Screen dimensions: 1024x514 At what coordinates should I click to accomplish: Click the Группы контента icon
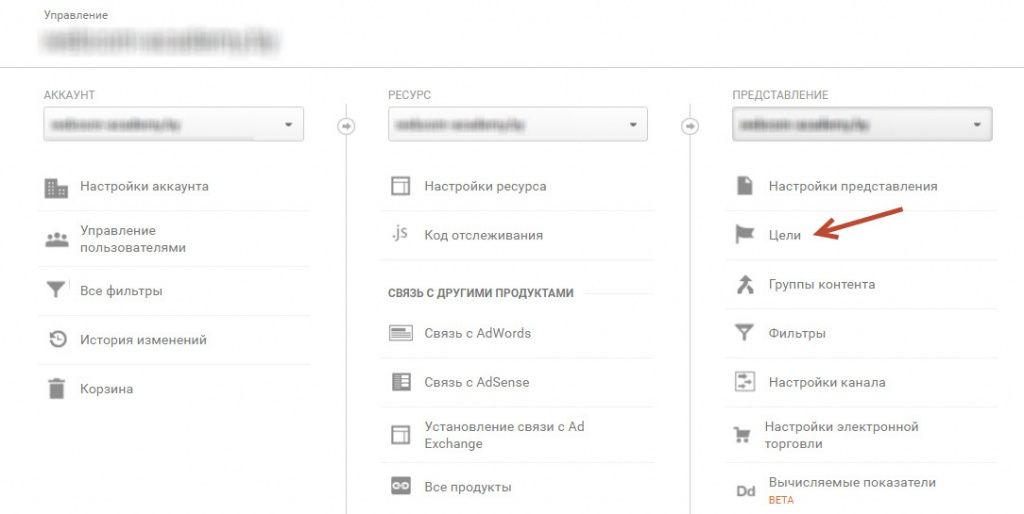(744, 285)
